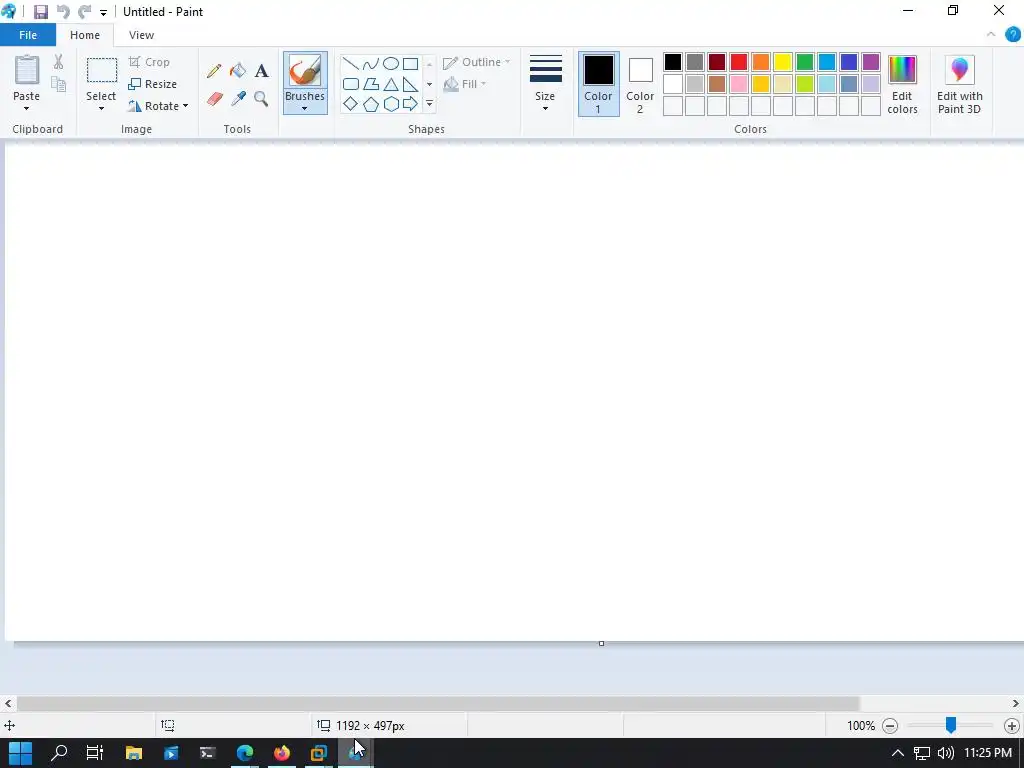Click the Undo arrow in title bar
Image resolution: width=1024 pixels, height=768 pixels.
[x=62, y=11]
